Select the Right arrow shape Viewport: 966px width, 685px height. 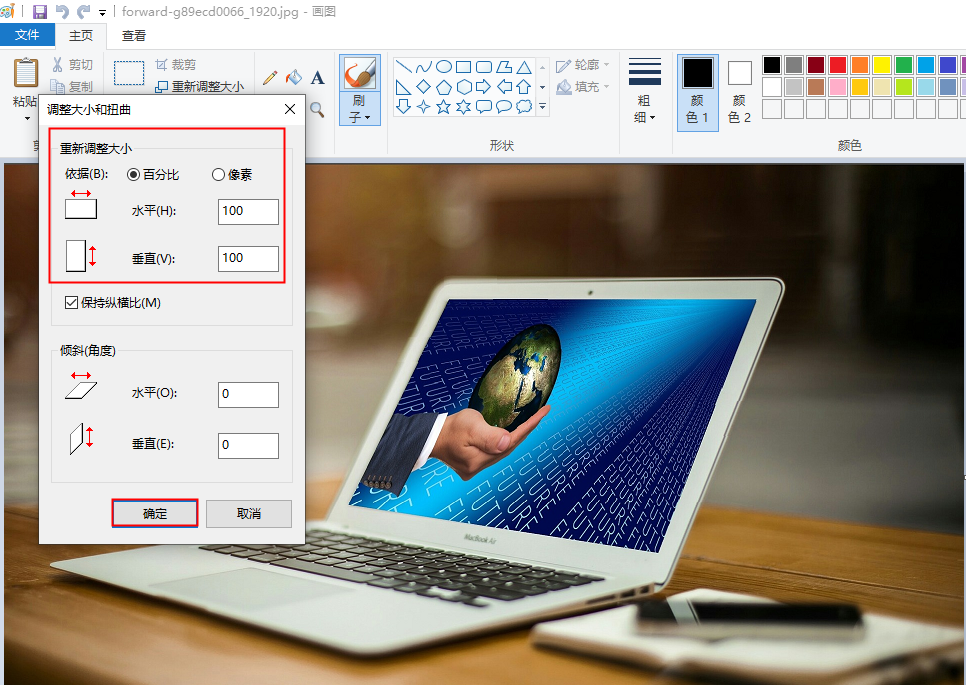click(484, 87)
